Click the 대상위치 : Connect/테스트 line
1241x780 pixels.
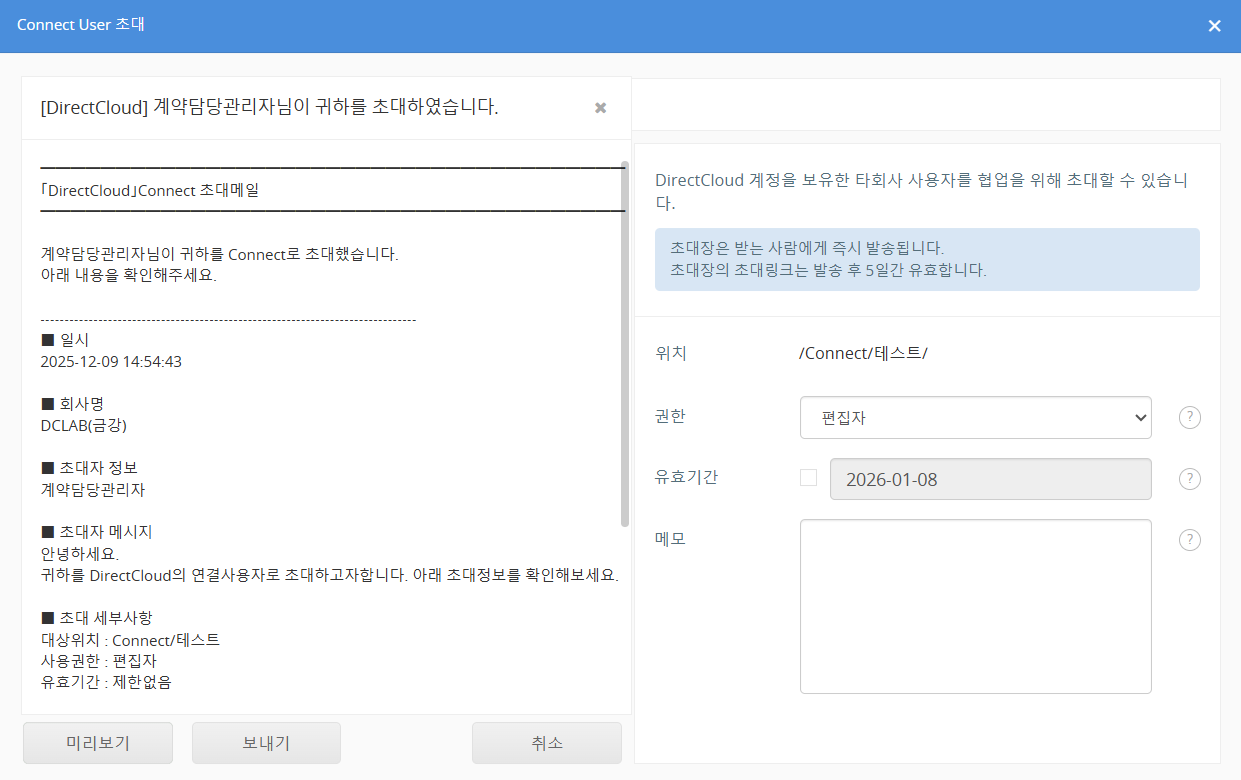130,640
